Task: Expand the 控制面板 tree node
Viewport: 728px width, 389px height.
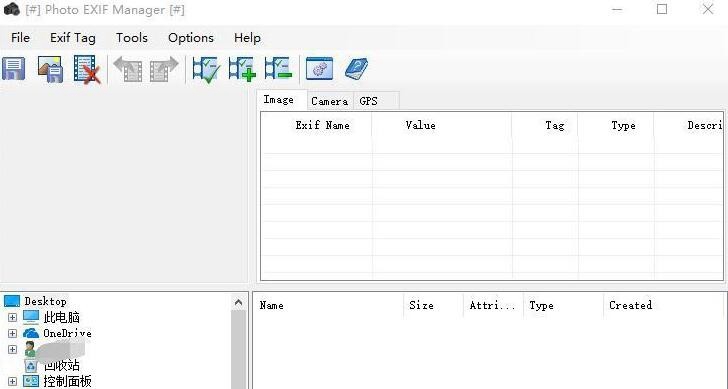Action: click(13, 382)
